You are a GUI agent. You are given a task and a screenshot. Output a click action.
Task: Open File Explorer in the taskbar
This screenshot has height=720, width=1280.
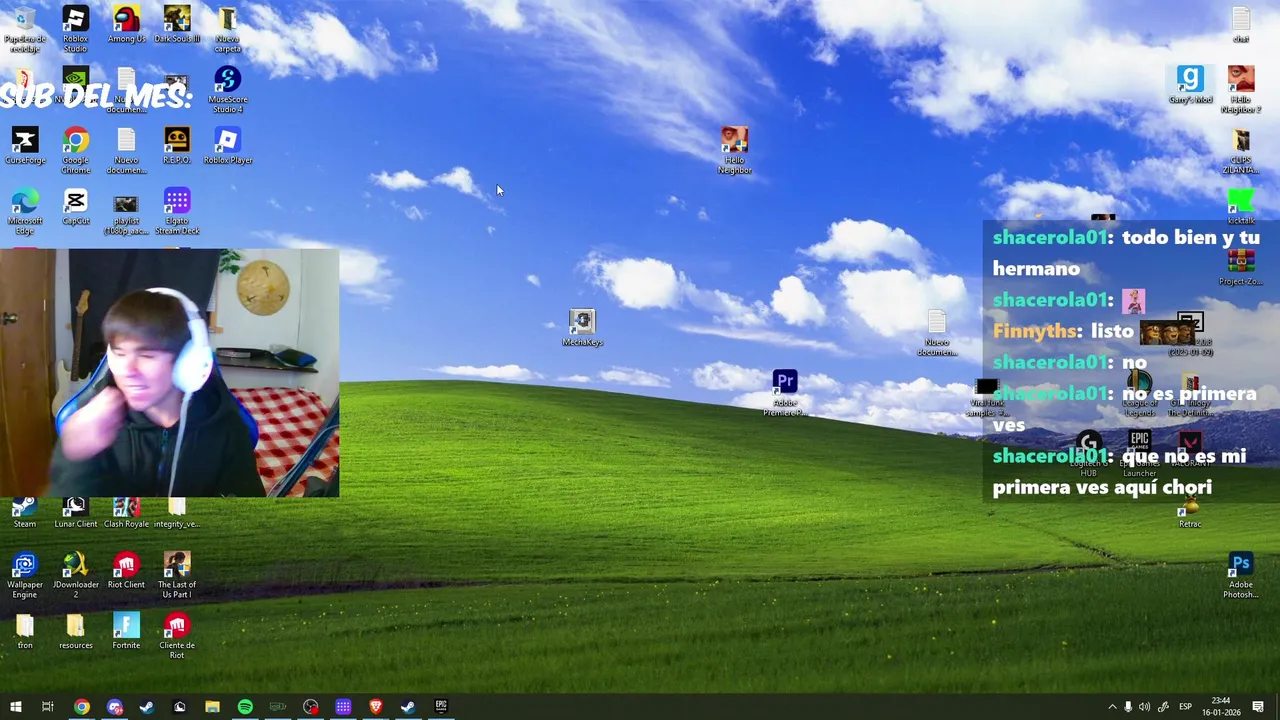[x=212, y=707]
